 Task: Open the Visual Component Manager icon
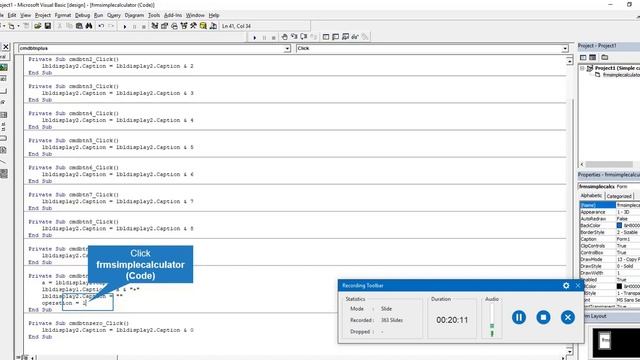coord(213,26)
